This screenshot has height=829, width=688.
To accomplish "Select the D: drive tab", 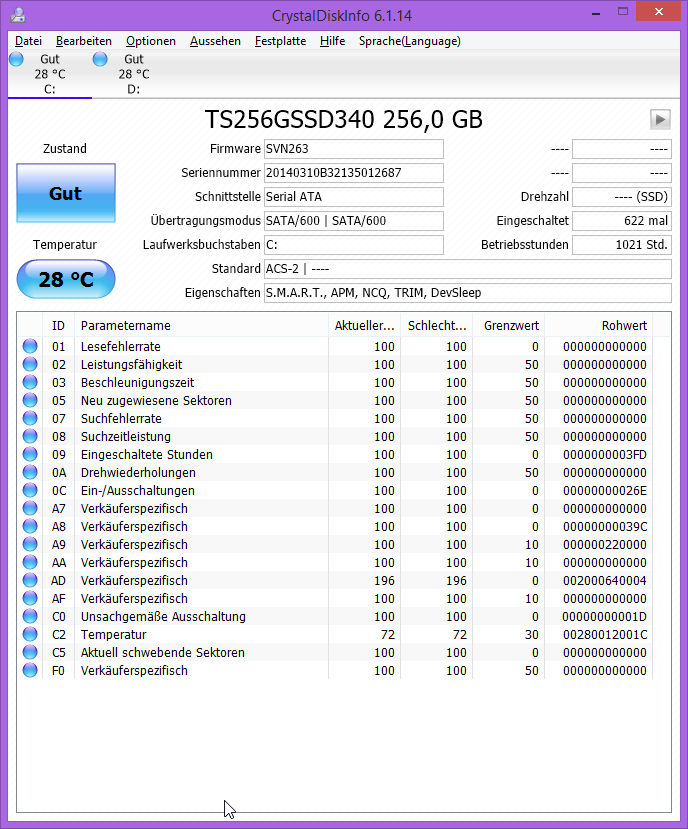I will (x=133, y=74).
